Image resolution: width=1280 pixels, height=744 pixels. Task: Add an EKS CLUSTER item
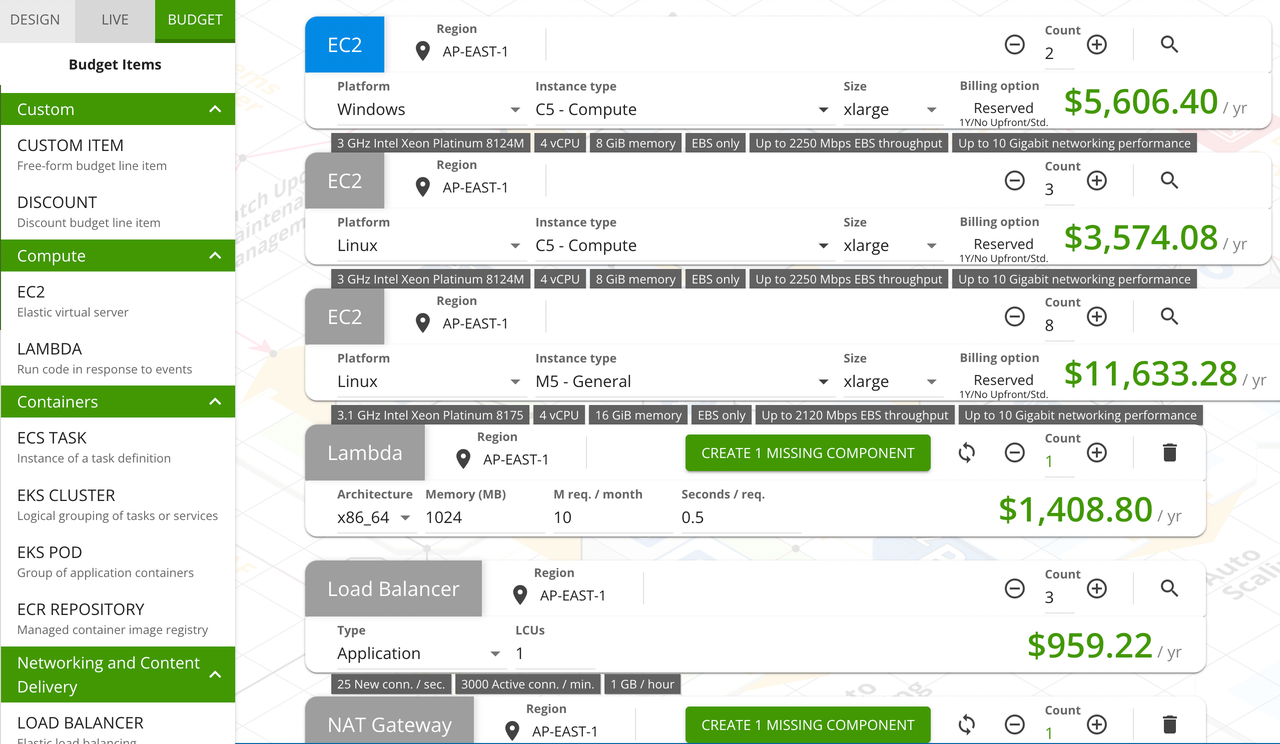pos(117,505)
